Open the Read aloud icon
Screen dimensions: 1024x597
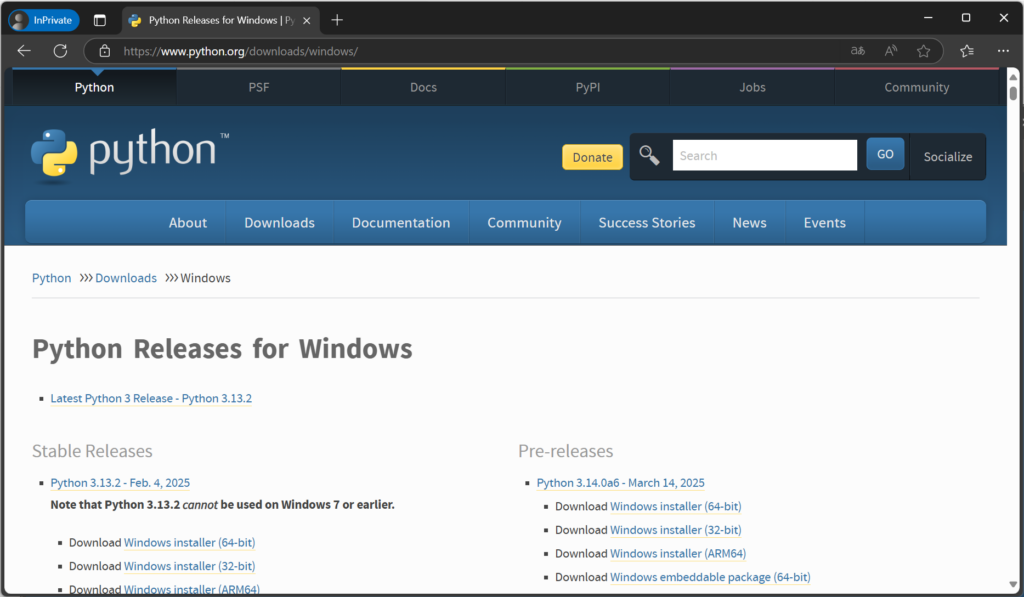[891, 51]
